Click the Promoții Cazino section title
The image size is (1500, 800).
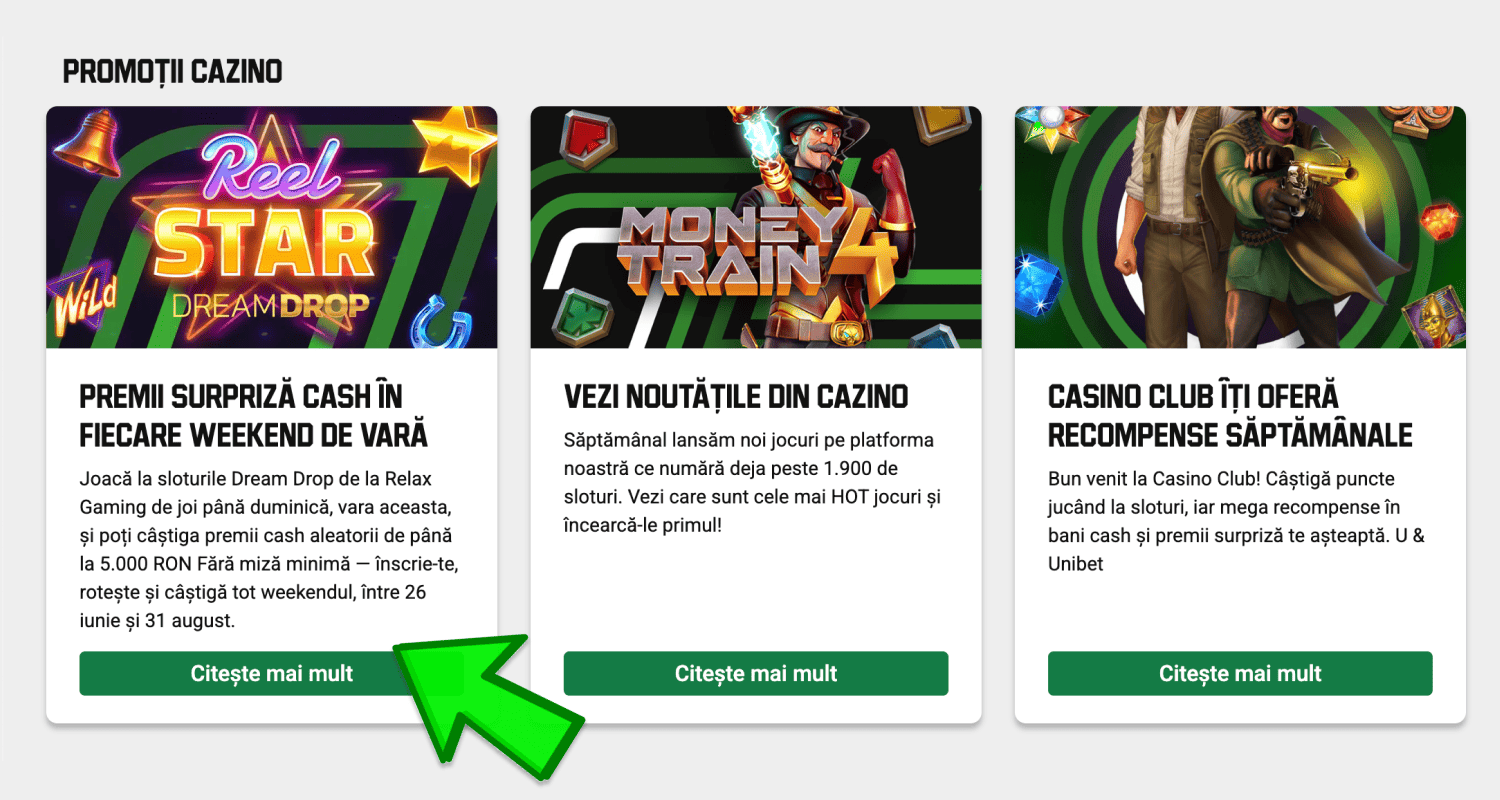coord(172,72)
